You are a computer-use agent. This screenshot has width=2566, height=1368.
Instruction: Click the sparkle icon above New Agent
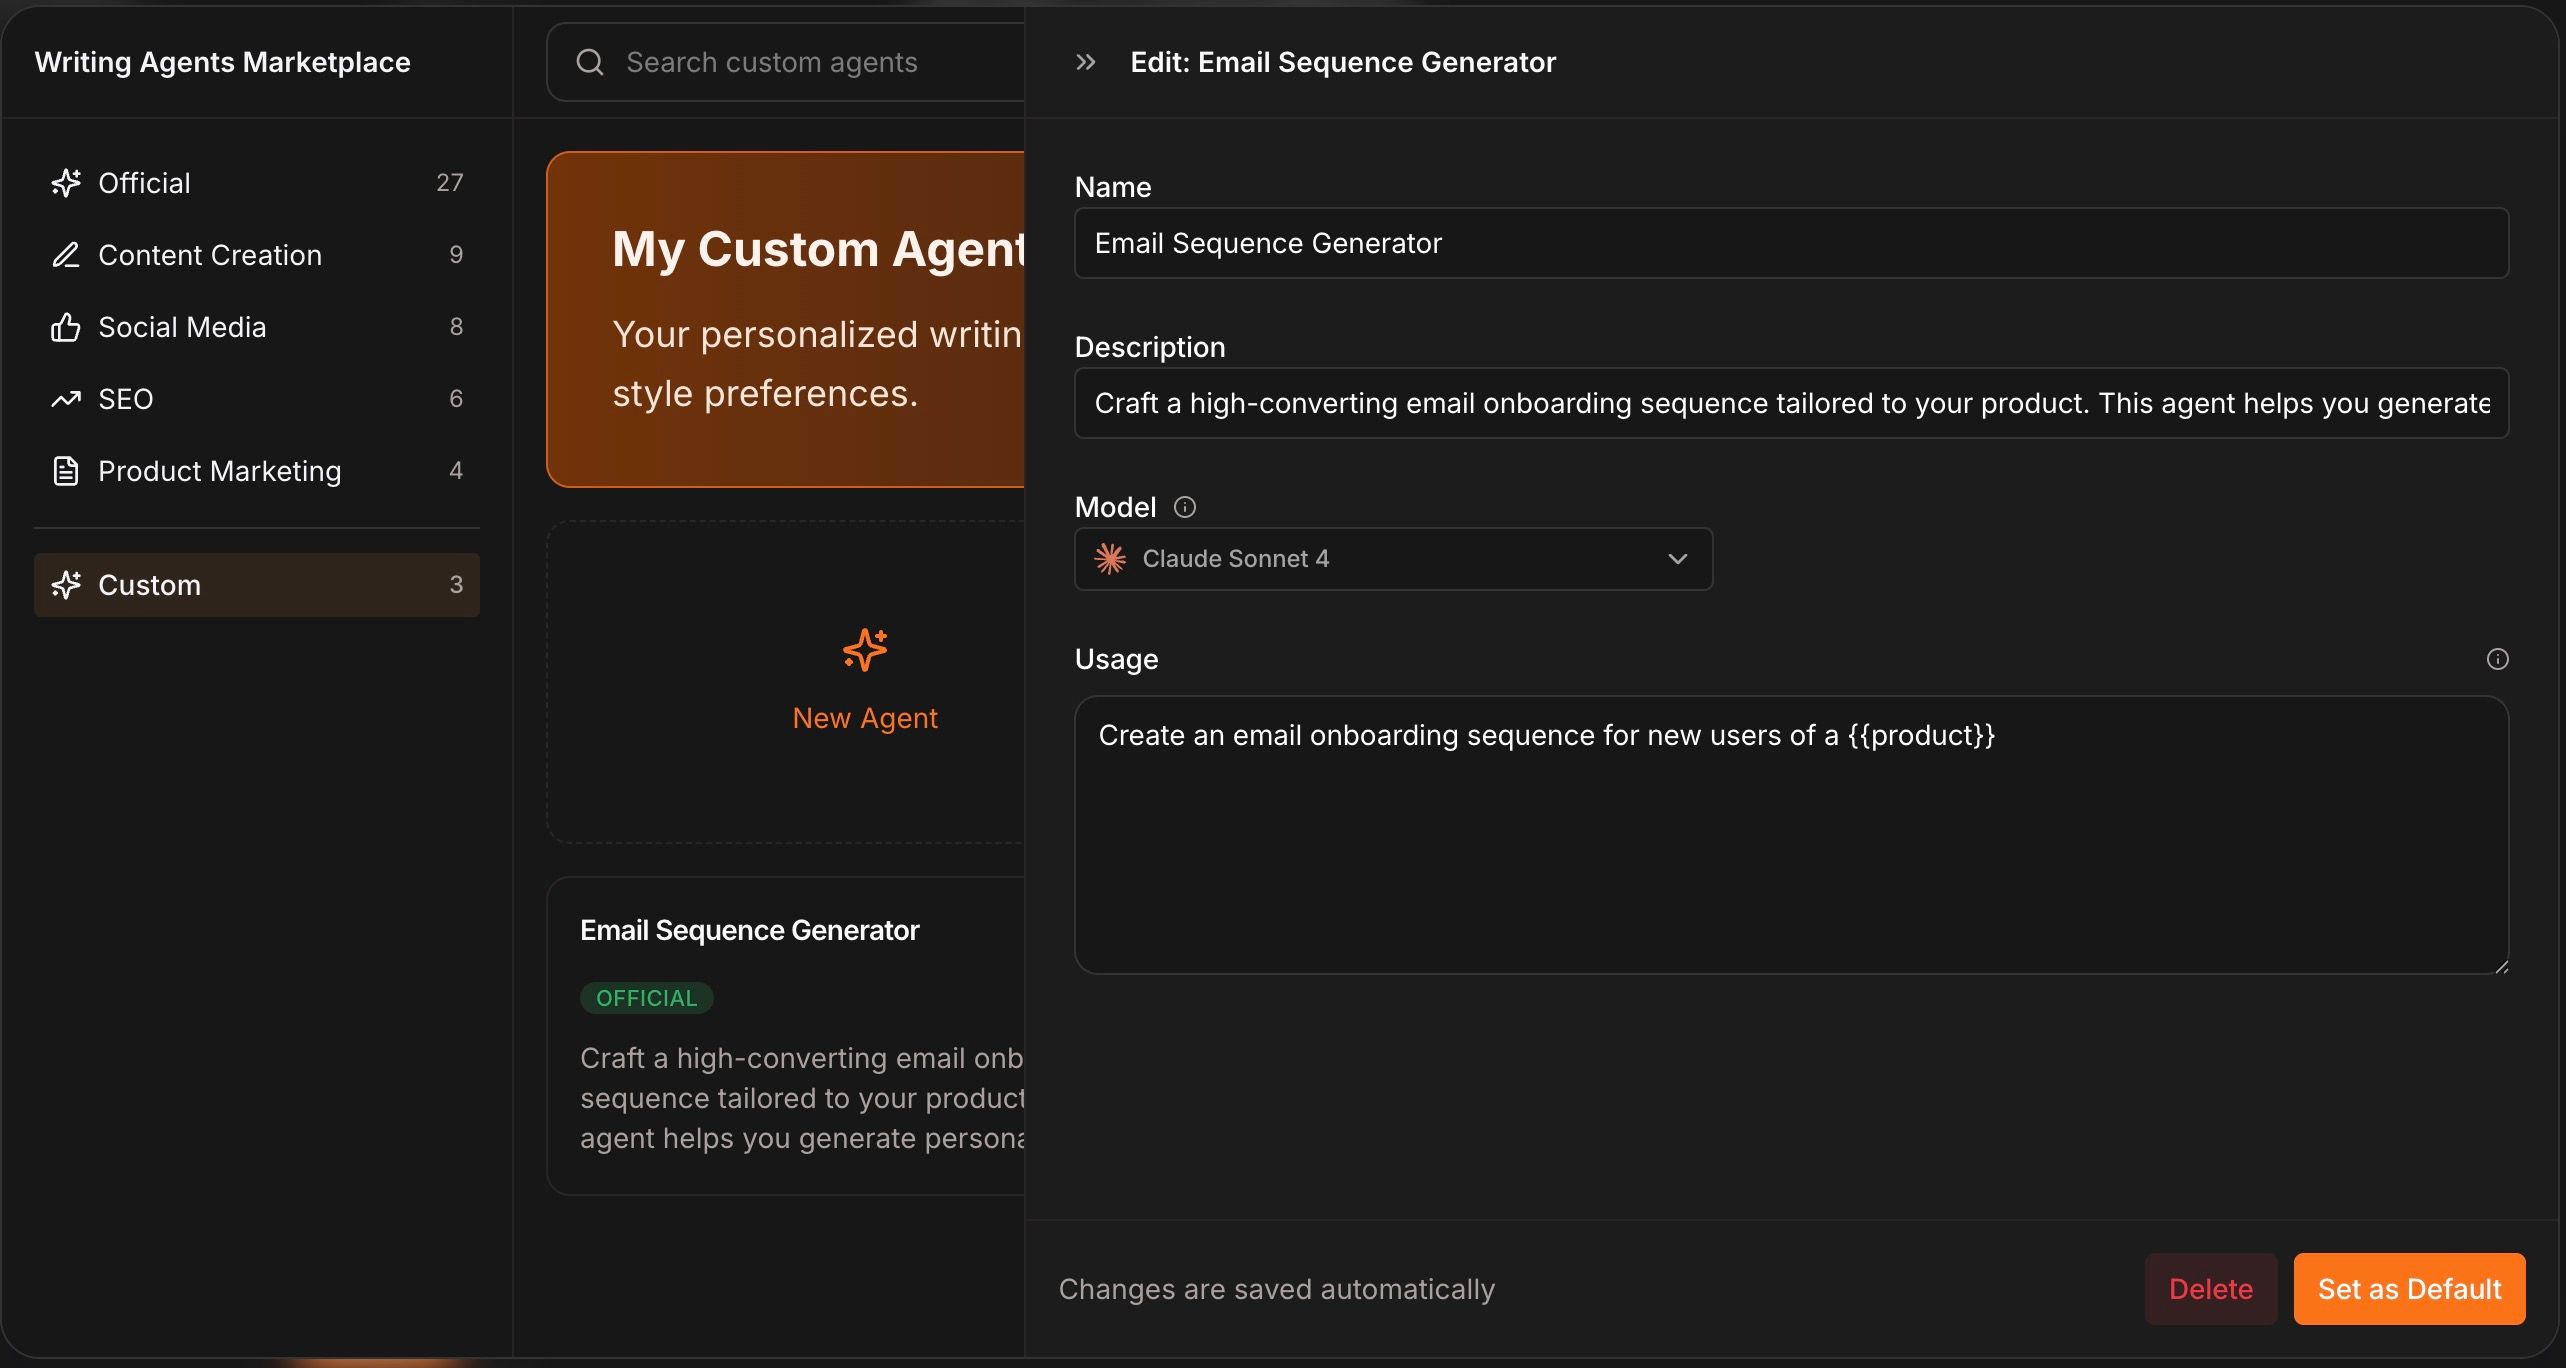[865, 650]
